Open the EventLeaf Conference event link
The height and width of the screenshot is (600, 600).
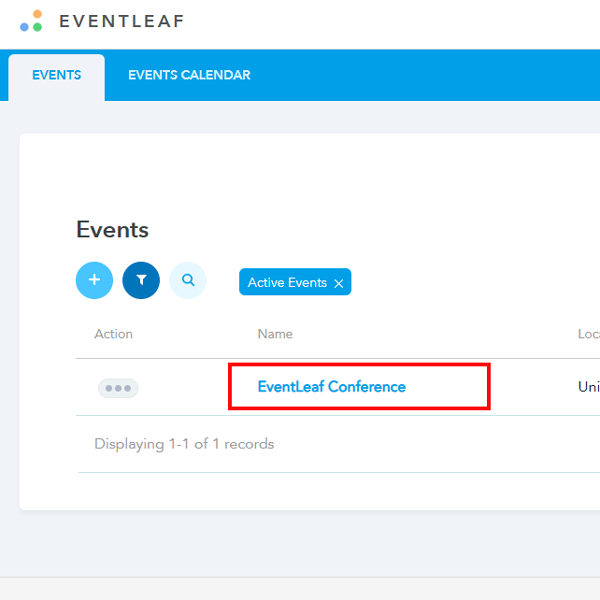[332, 387]
